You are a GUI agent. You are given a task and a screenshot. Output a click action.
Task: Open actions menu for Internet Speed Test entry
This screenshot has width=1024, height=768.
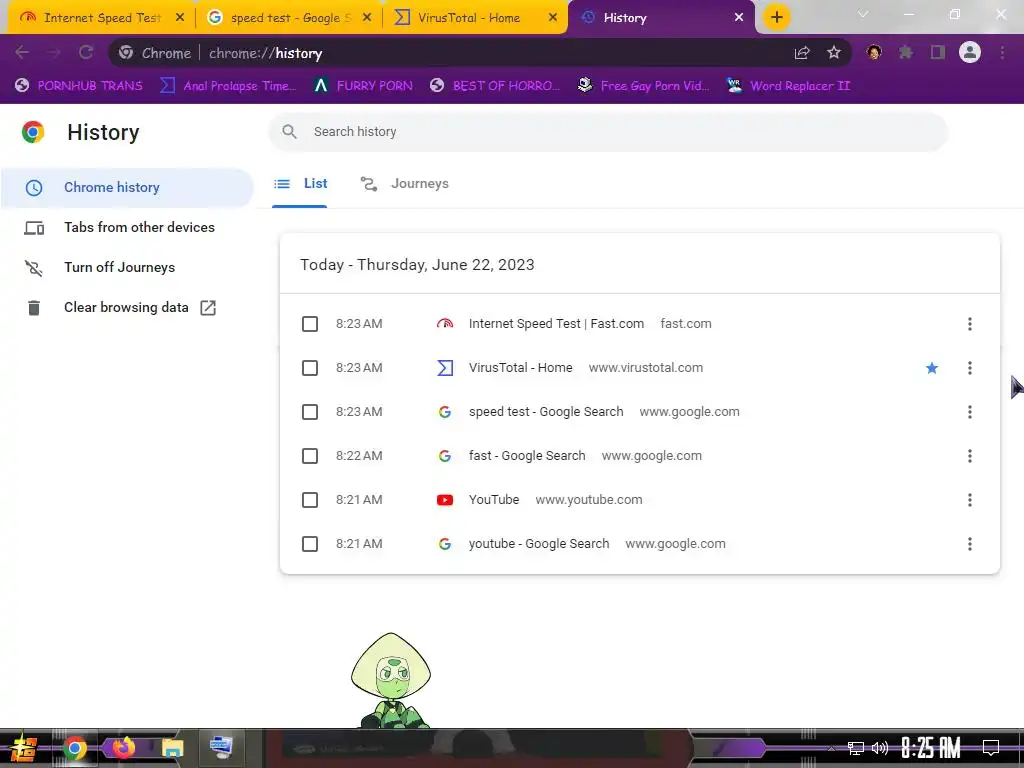point(970,324)
